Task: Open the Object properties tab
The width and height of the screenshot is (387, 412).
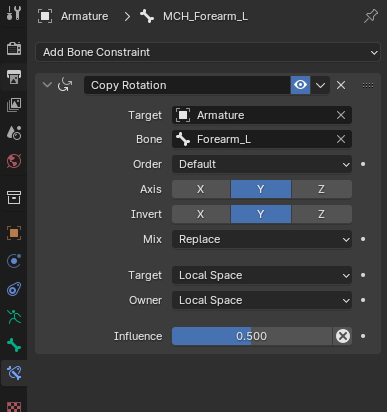Action: pos(14,233)
